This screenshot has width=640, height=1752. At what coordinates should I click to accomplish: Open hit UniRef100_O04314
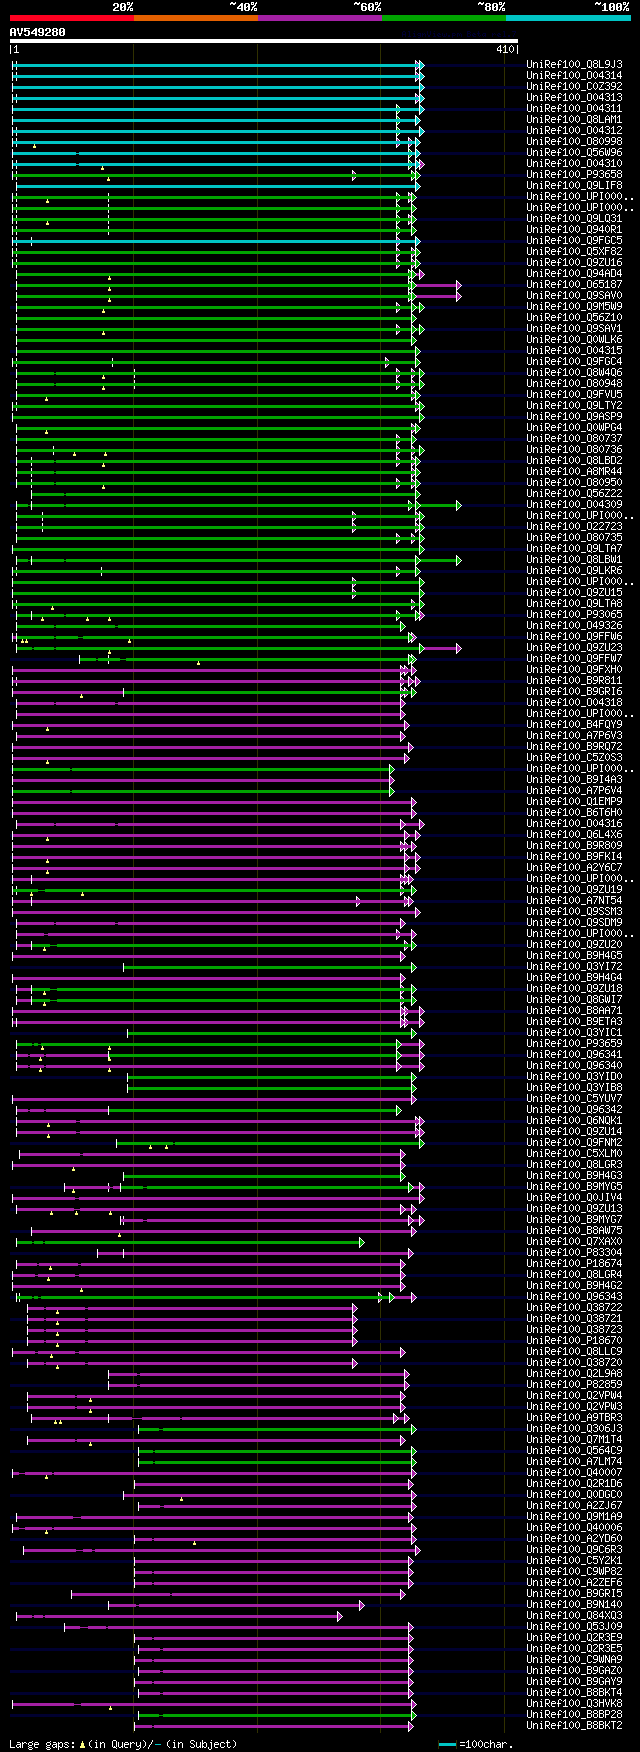pyautogui.click(x=574, y=75)
